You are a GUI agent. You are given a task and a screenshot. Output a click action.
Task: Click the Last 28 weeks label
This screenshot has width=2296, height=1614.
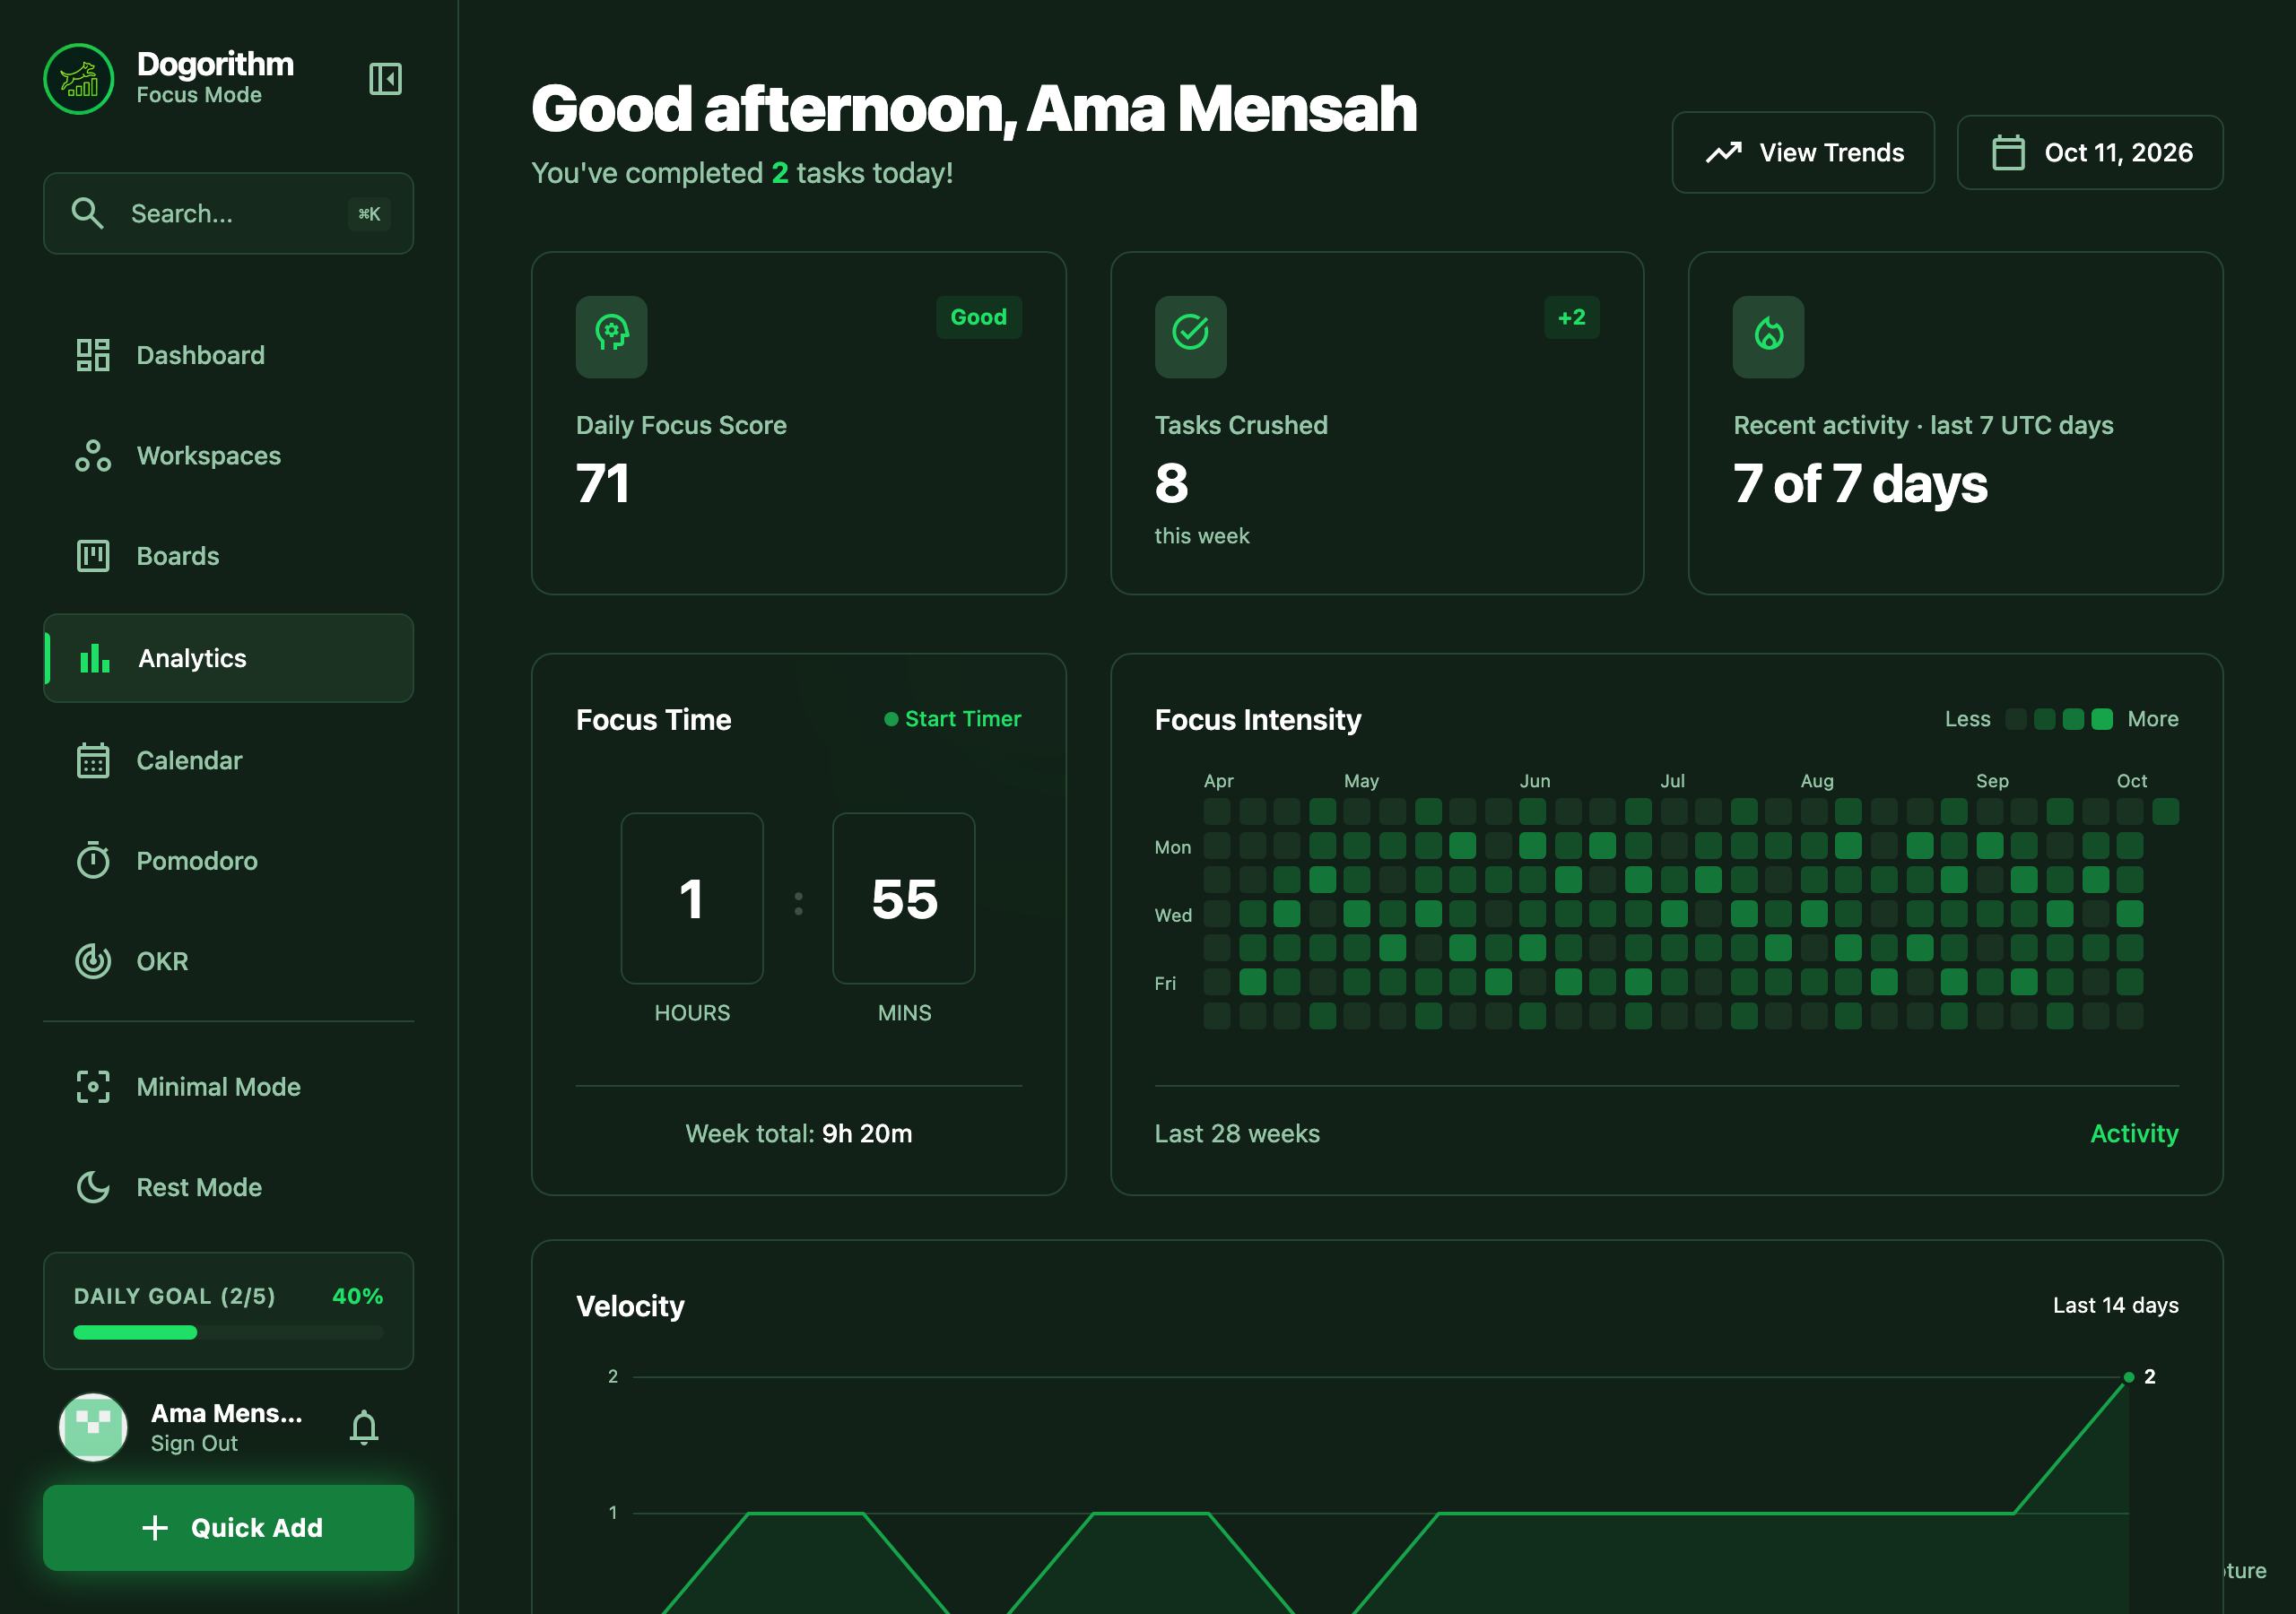(1237, 1133)
